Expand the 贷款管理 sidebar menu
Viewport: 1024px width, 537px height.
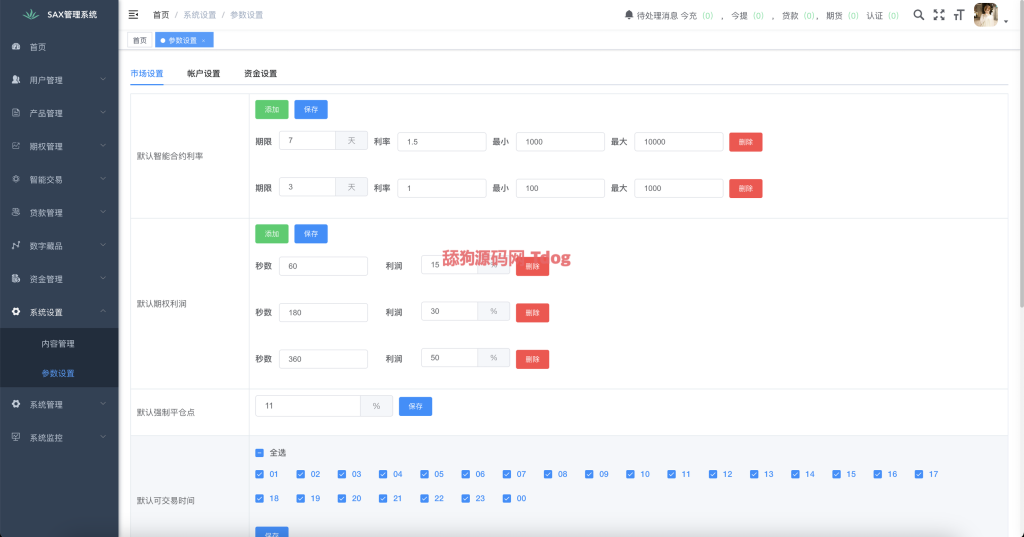coord(59,213)
